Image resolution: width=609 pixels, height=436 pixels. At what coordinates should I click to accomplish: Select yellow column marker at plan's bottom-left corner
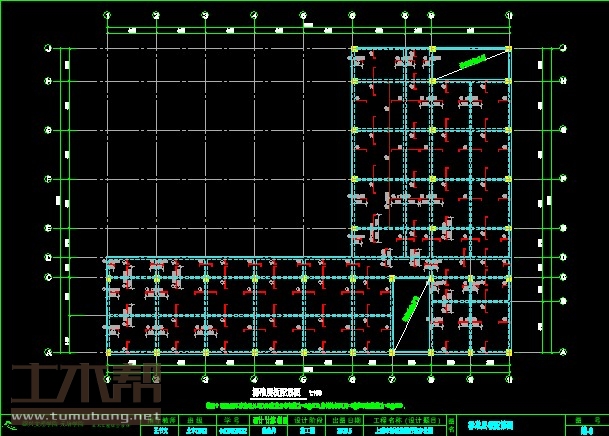pos(107,351)
